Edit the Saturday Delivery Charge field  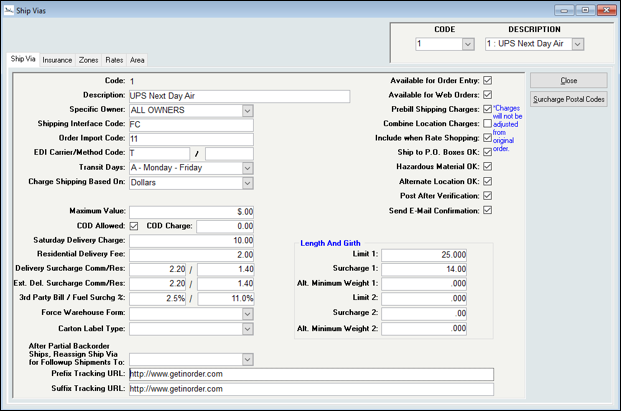[x=191, y=241]
